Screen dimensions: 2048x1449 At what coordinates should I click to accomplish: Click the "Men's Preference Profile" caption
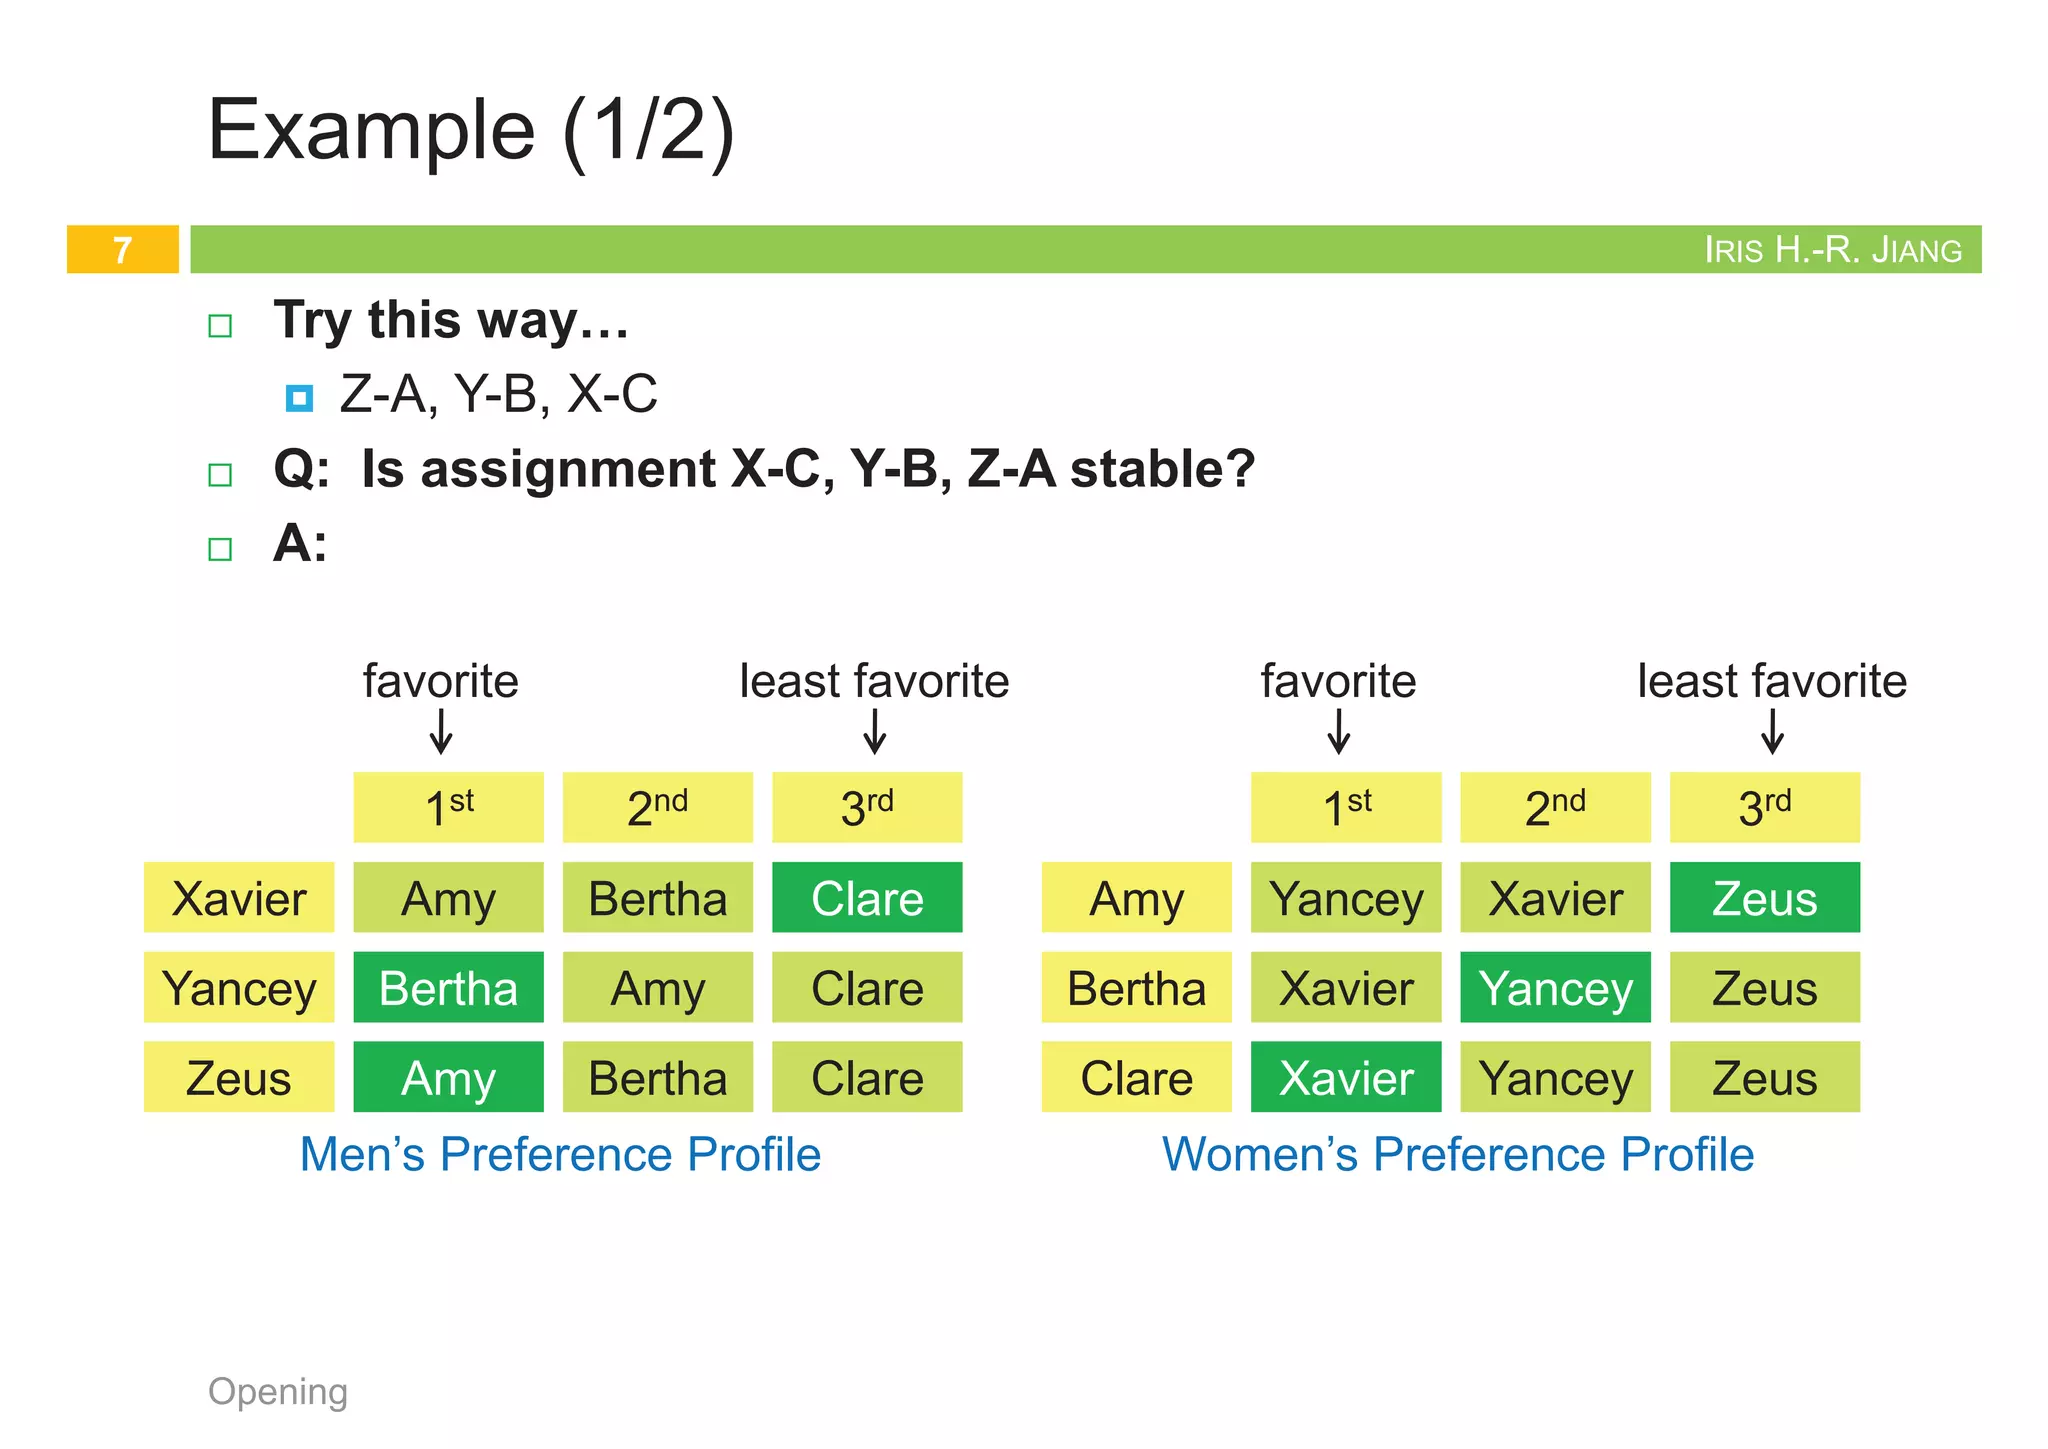[560, 1154]
